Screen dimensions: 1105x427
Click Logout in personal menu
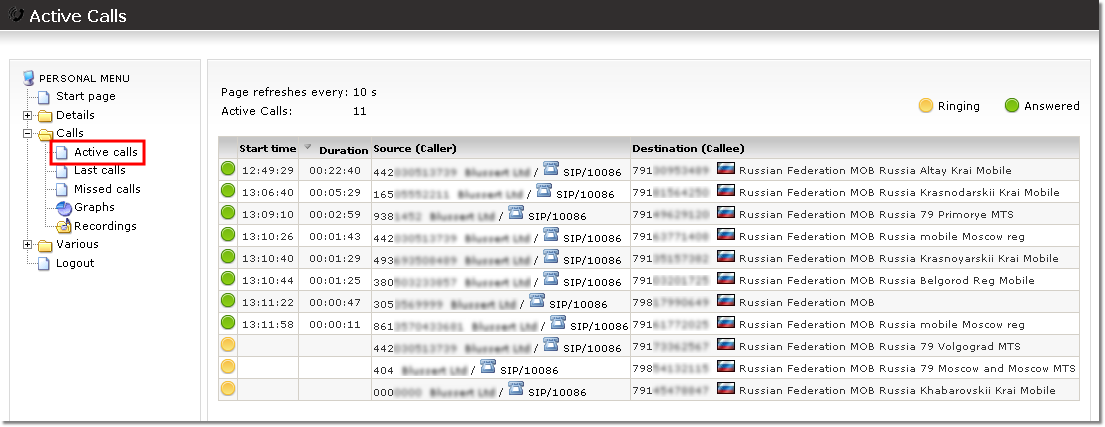pos(75,263)
